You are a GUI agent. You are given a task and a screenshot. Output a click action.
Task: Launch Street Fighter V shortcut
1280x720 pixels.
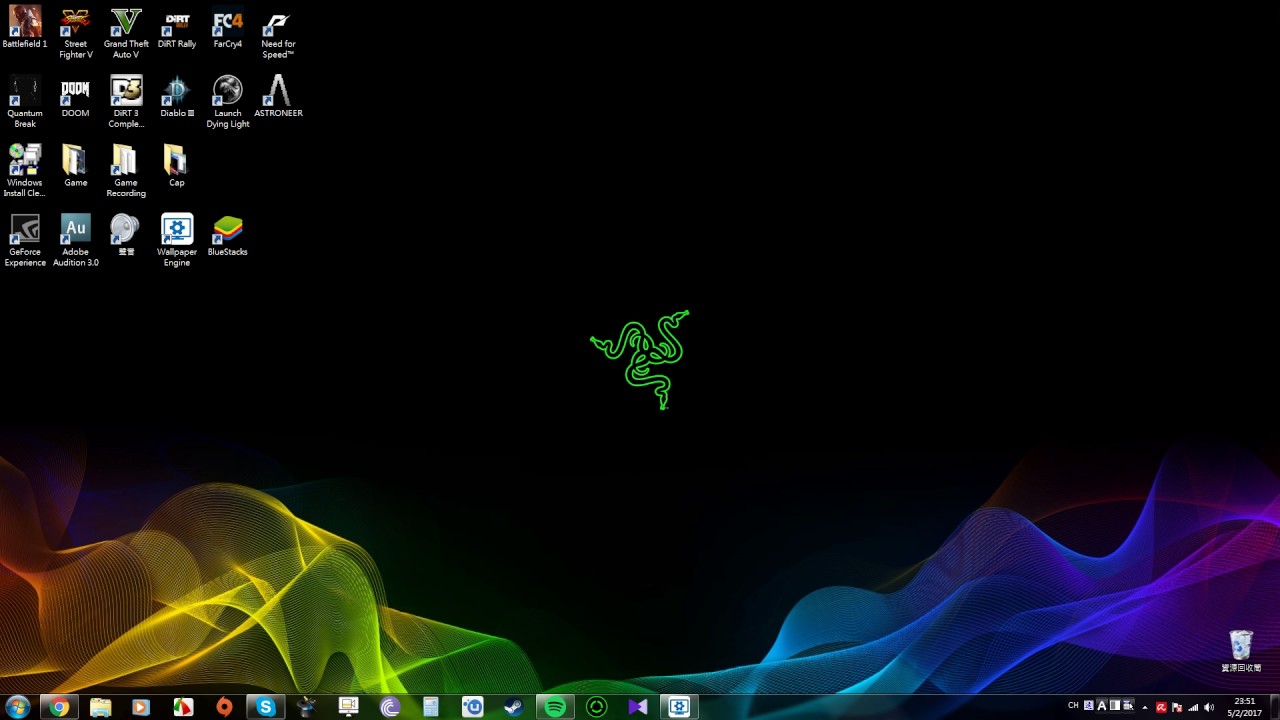(x=75, y=33)
